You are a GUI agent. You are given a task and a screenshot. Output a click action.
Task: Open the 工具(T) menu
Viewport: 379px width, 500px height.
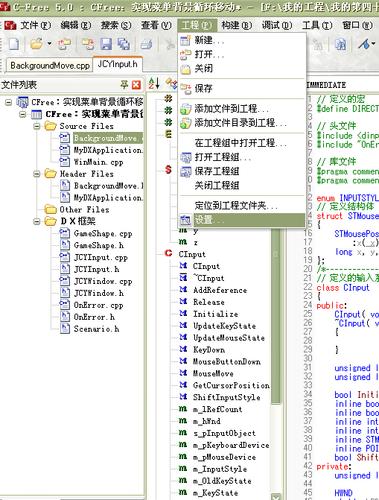pyautogui.click(x=317, y=25)
